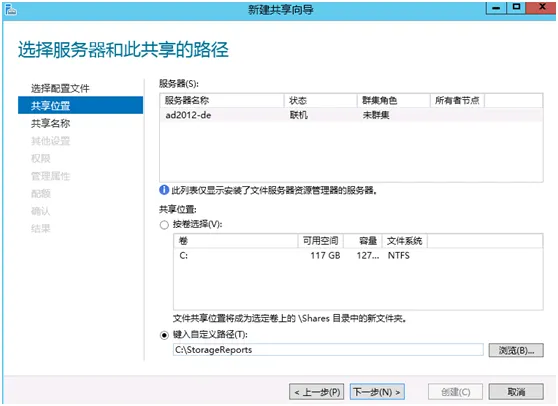Sort by 服务器名称 column header
Viewport: 558px width, 406px height.
pos(222,101)
